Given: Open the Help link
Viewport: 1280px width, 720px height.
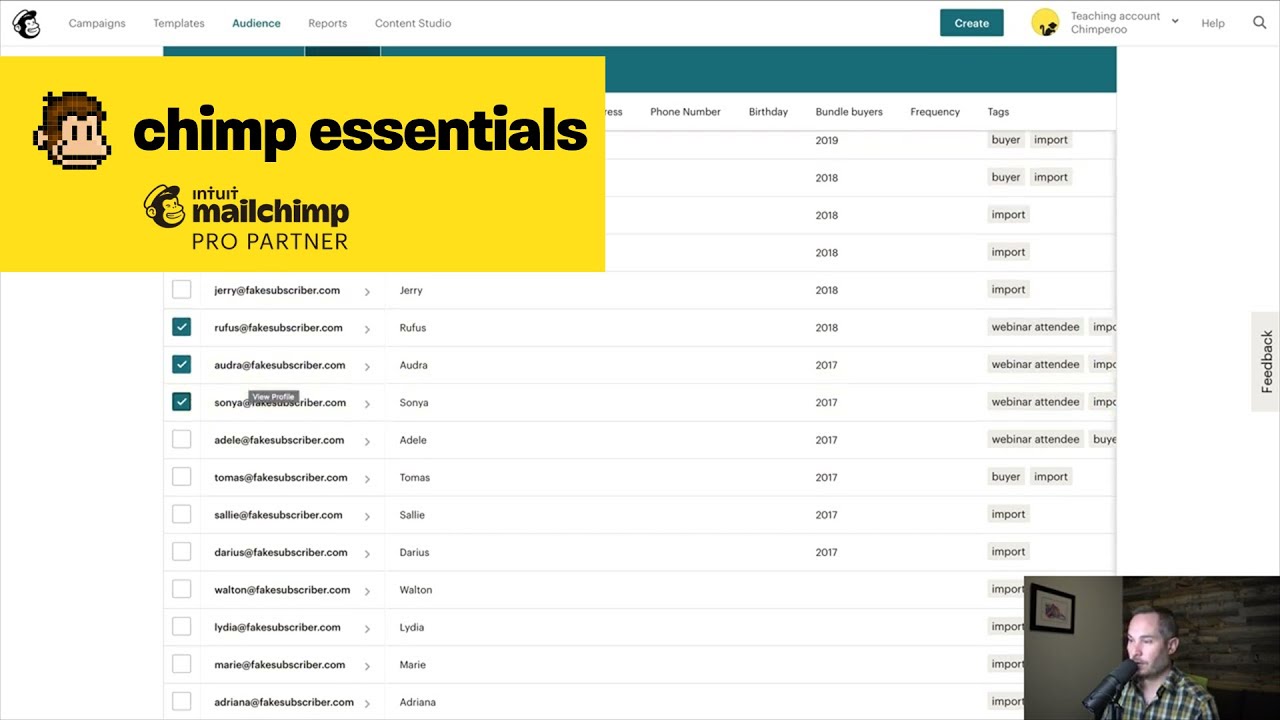Looking at the screenshot, I should coord(1213,23).
